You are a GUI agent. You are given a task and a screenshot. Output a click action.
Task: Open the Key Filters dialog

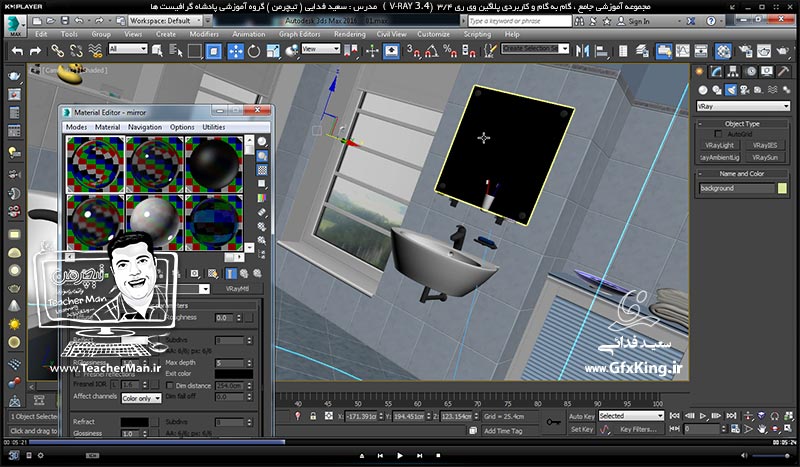coord(638,430)
